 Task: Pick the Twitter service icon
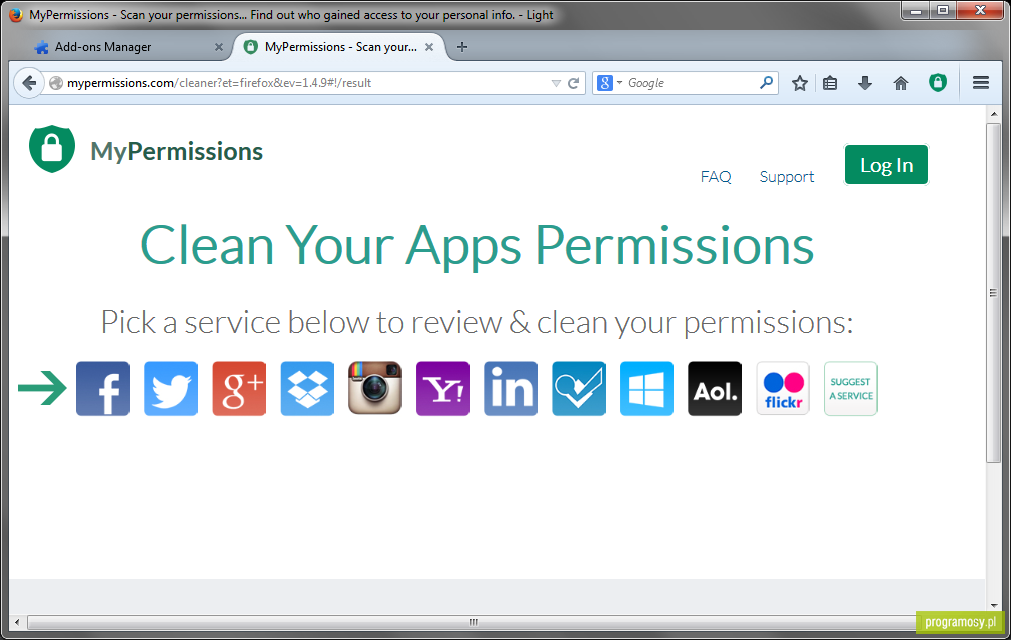coord(171,389)
